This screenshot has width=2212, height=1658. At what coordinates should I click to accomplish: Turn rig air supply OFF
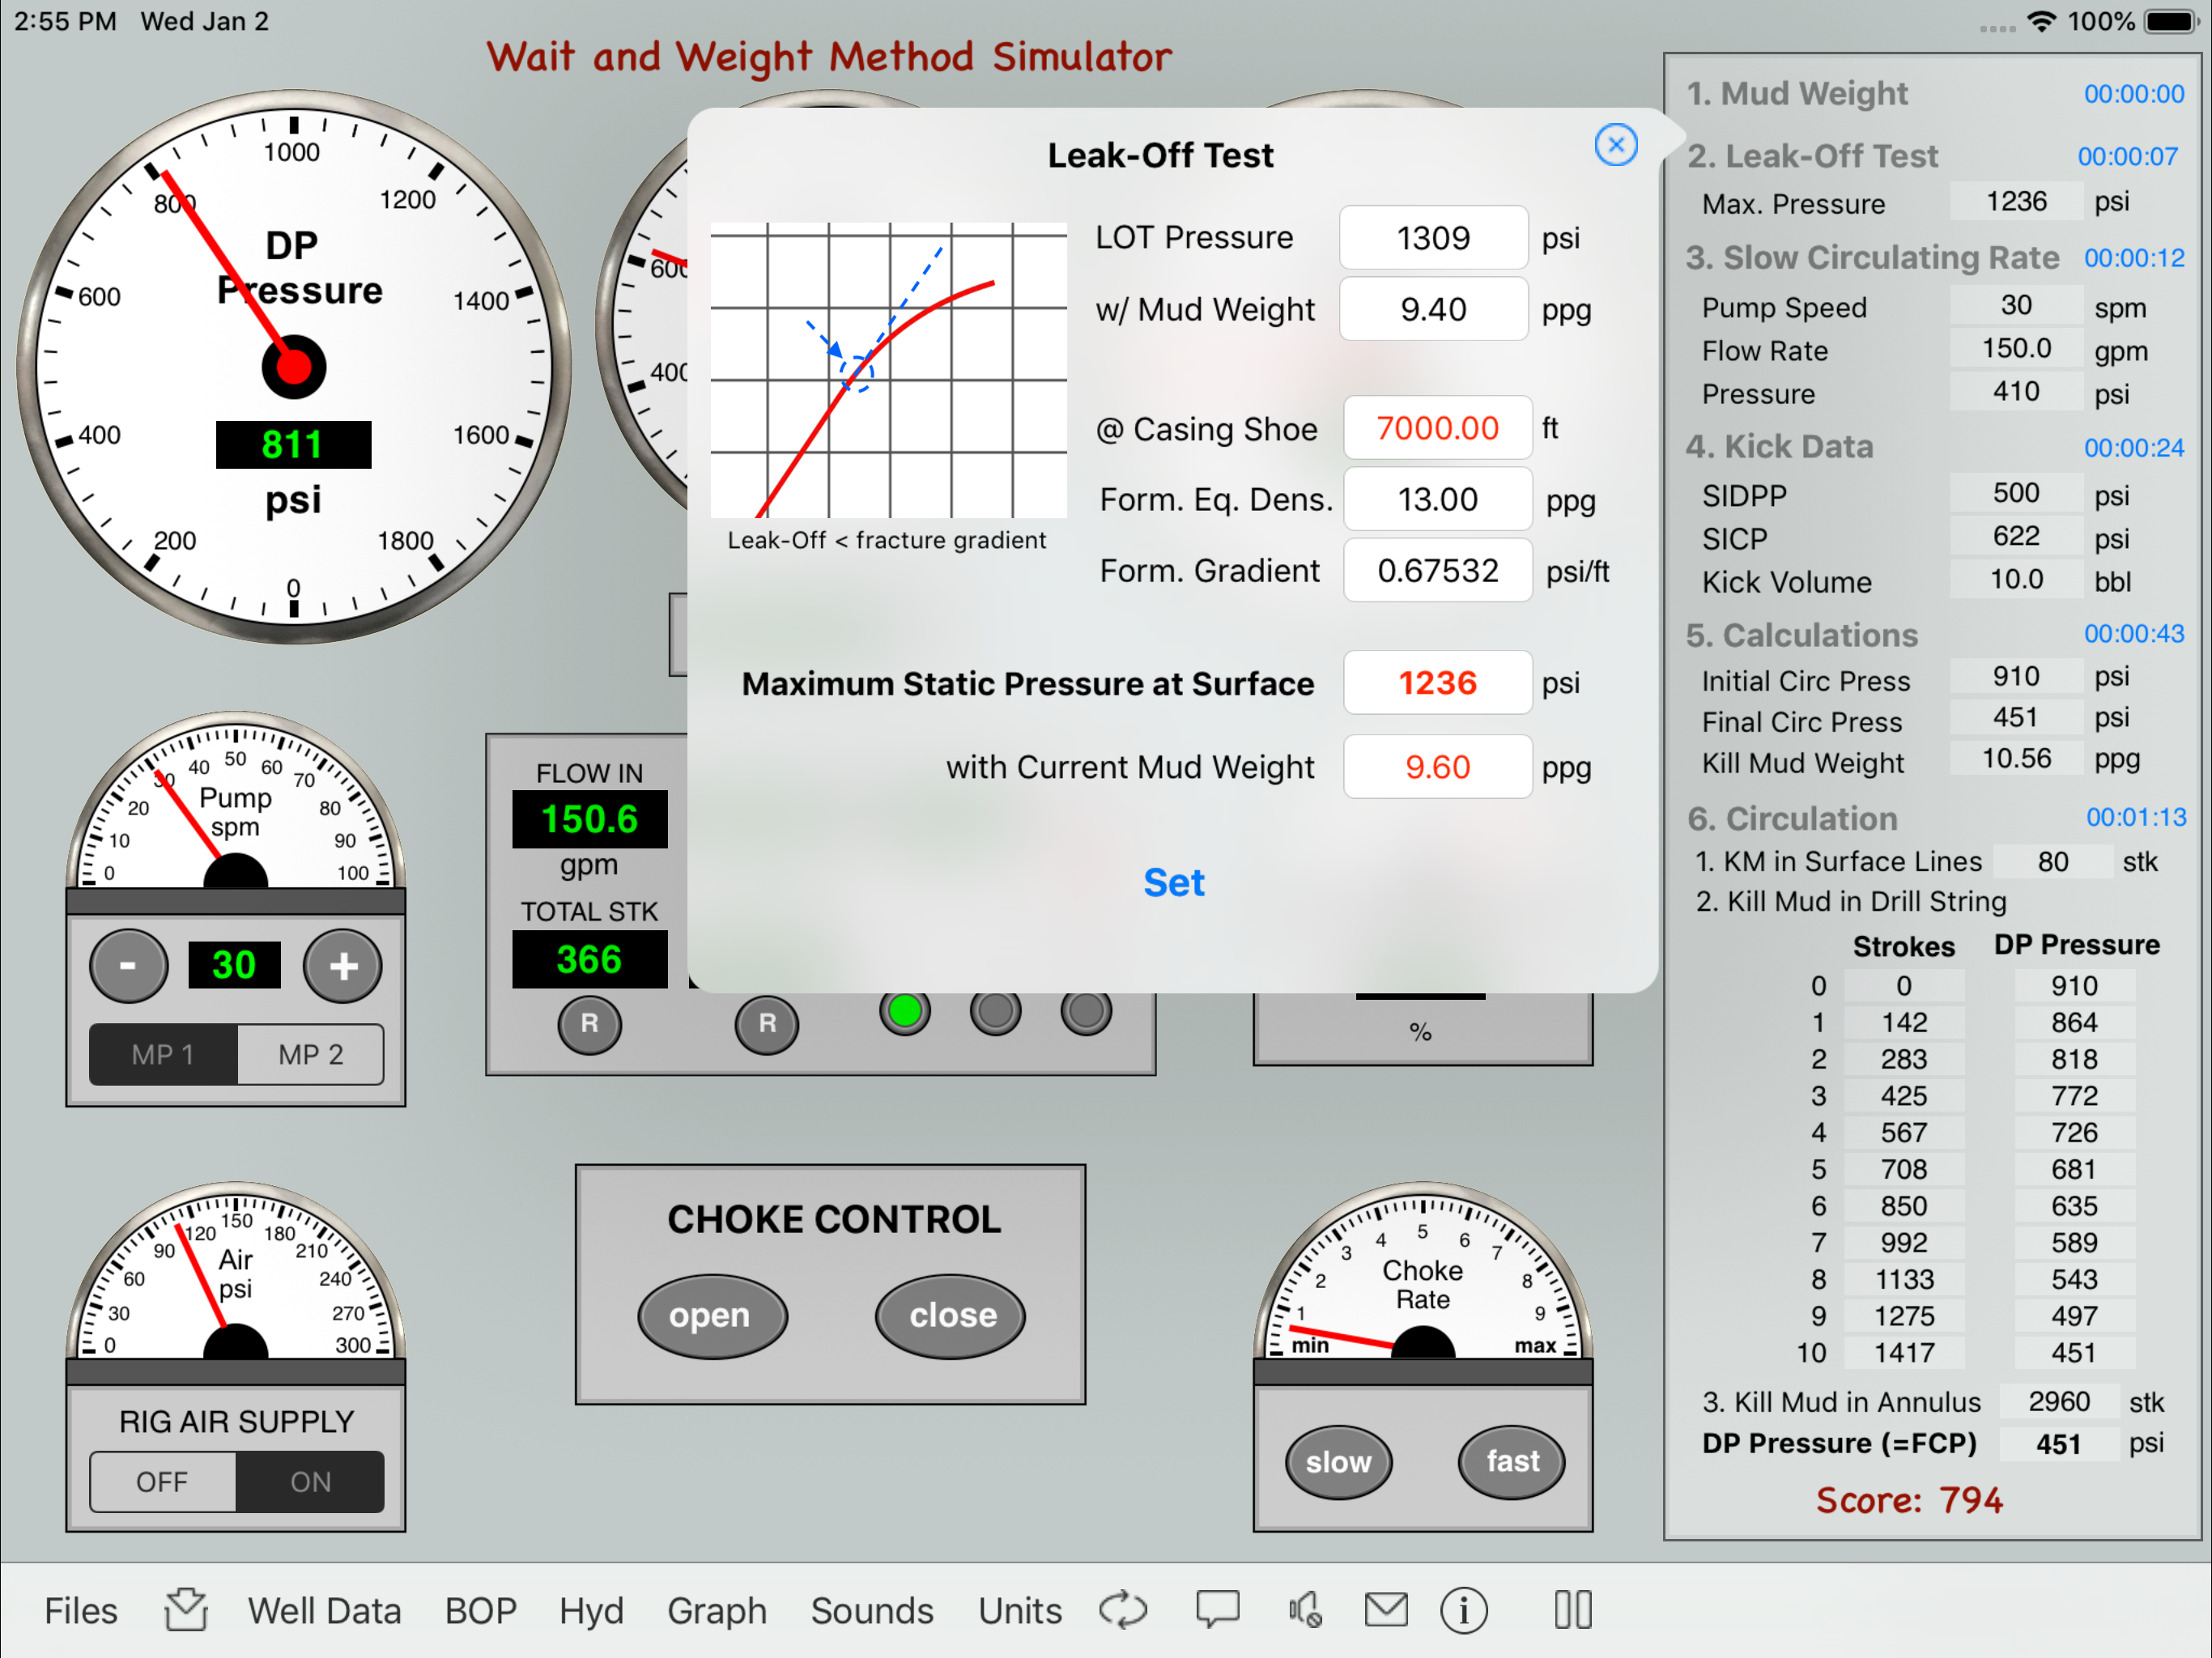pyautogui.click(x=162, y=1481)
